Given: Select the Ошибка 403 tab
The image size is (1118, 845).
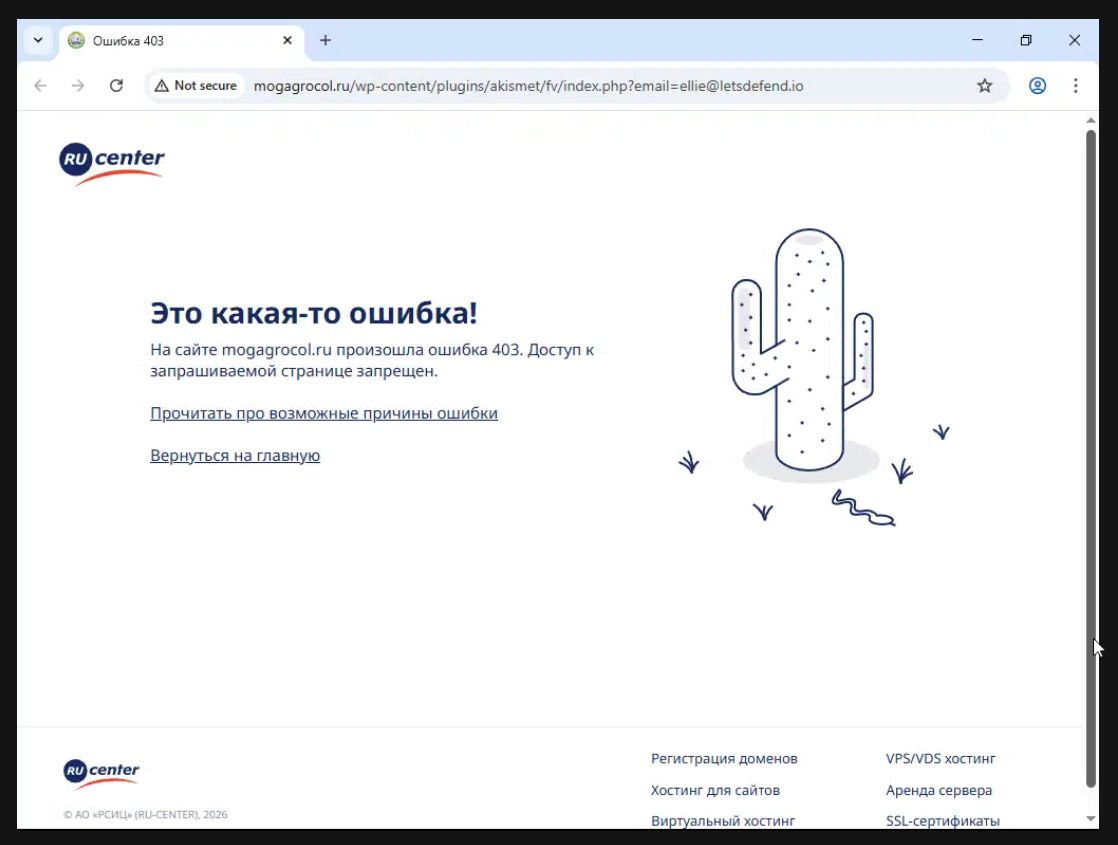Looking at the screenshot, I should 170,41.
